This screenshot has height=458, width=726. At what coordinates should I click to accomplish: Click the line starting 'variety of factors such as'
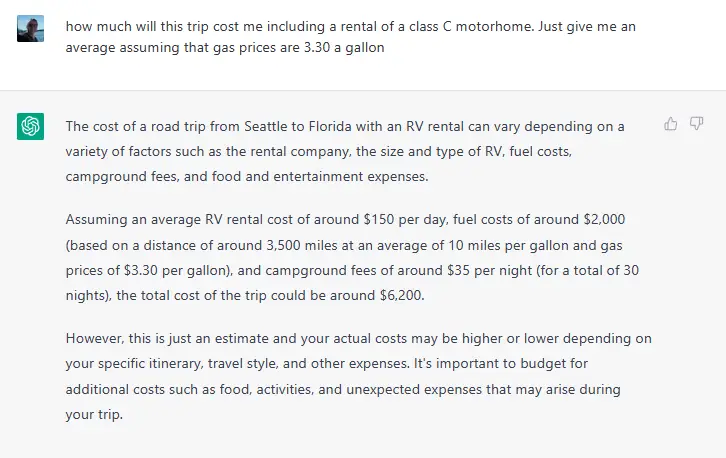point(319,151)
